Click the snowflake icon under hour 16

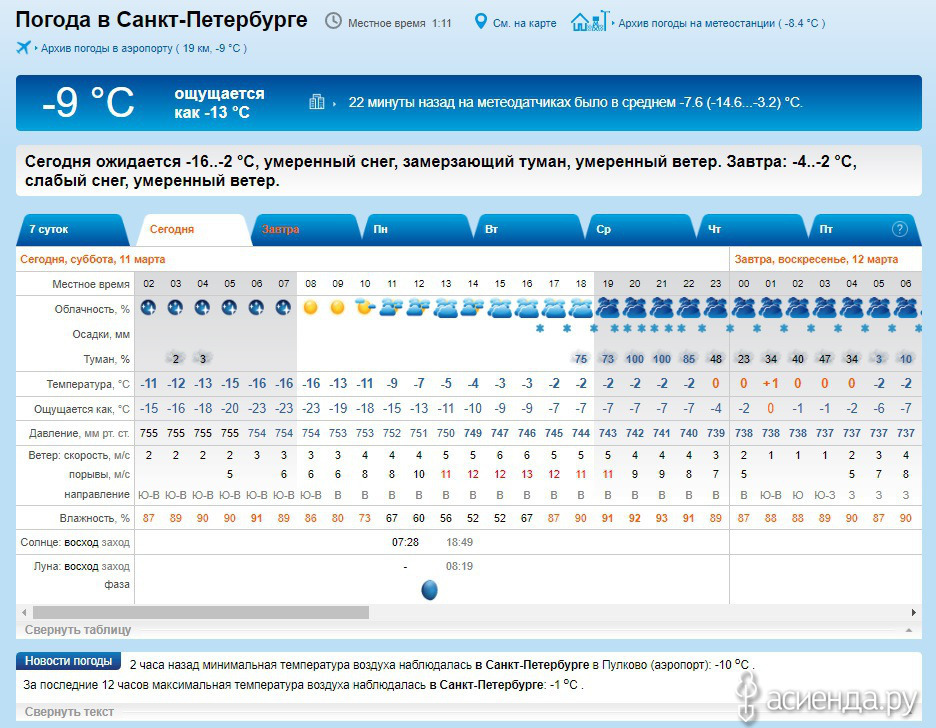540,328
